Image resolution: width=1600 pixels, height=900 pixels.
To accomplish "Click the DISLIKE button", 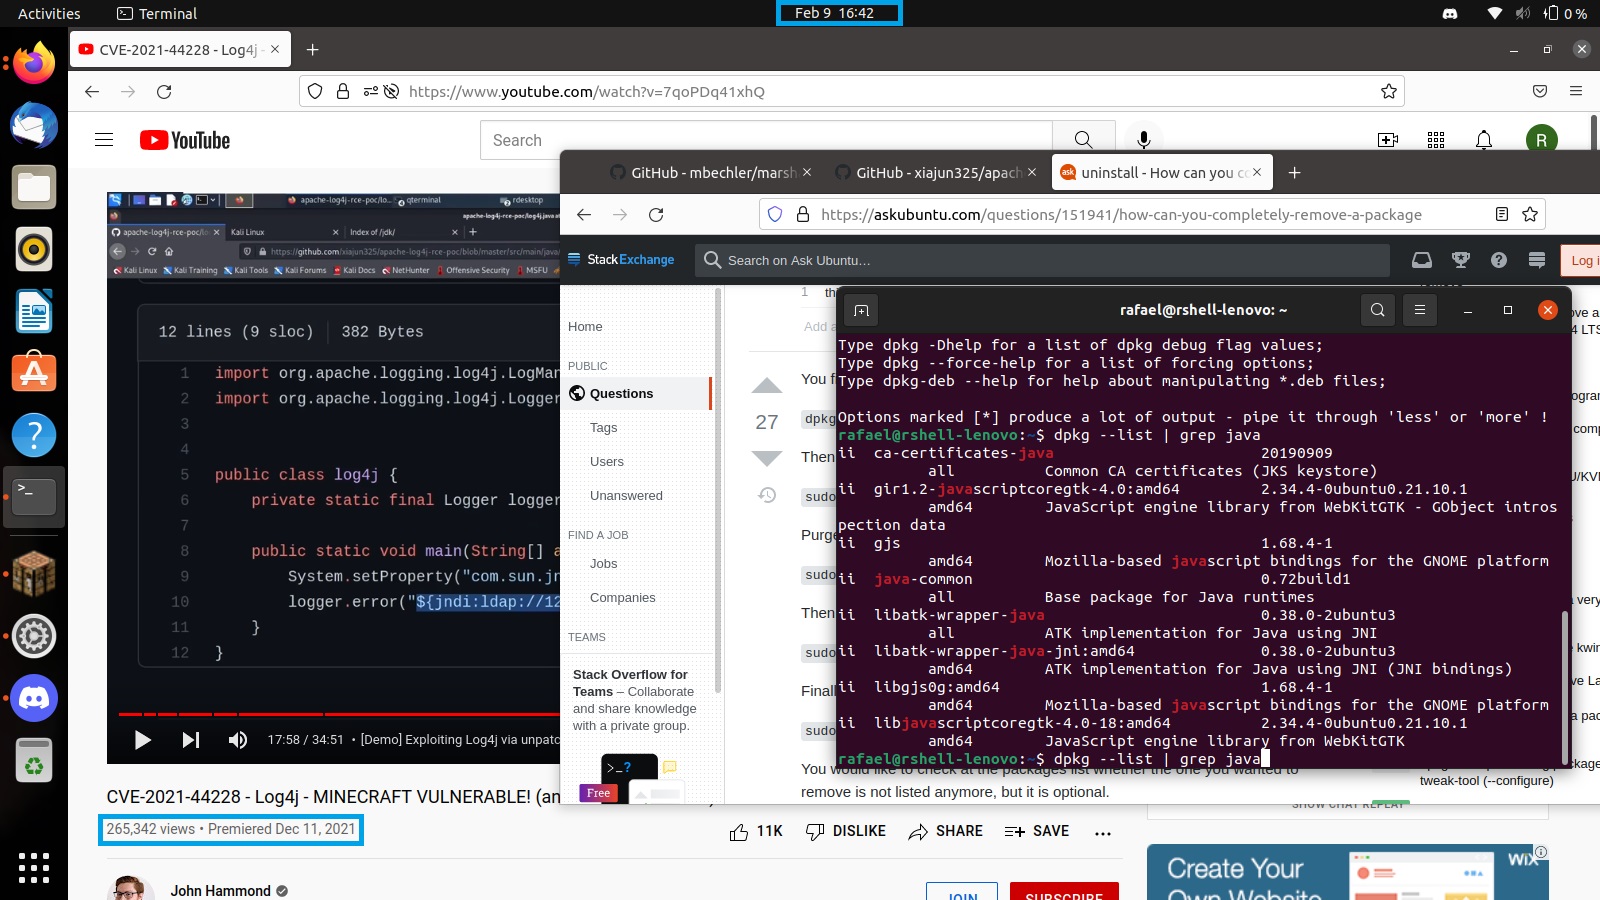I will [846, 832].
